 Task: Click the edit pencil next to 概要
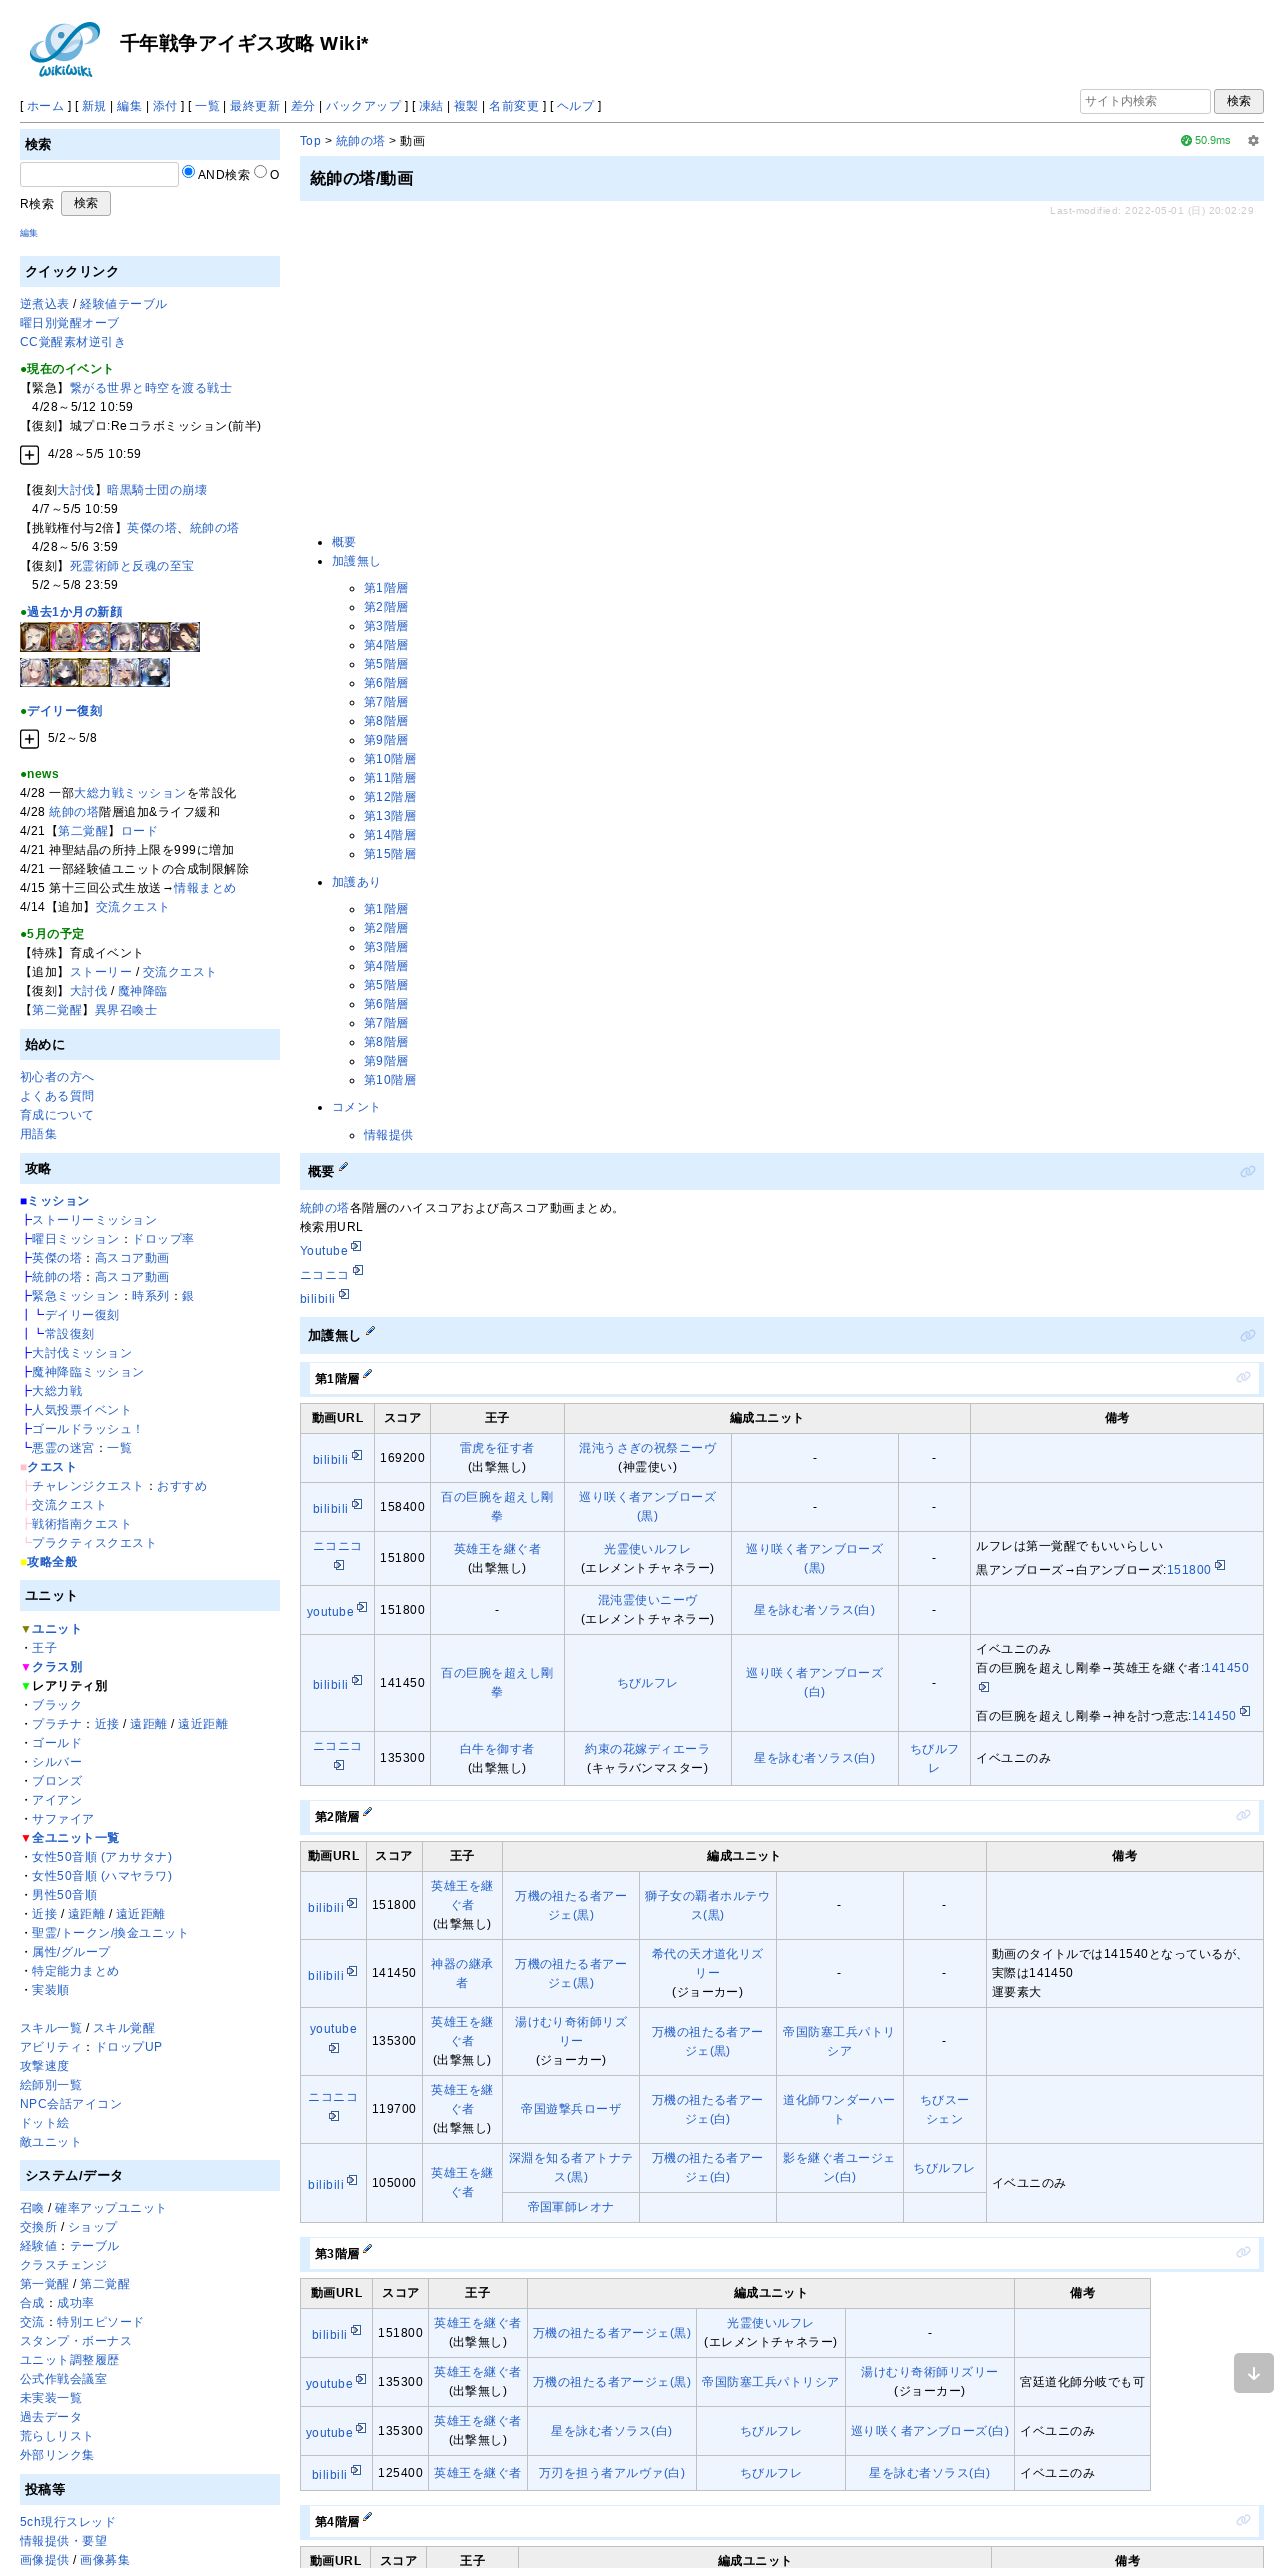tap(344, 1167)
